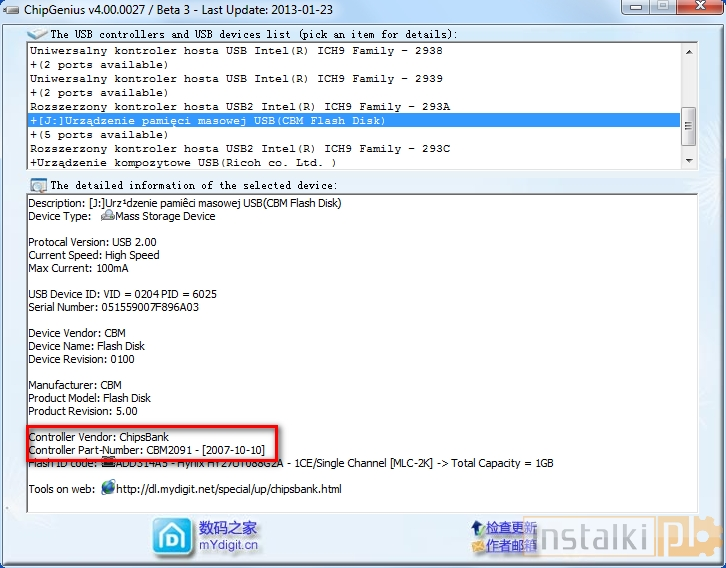This screenshot has width=726, height=568.
Task: Click the mYdigit house logo icon
Action: click(172, 535)
